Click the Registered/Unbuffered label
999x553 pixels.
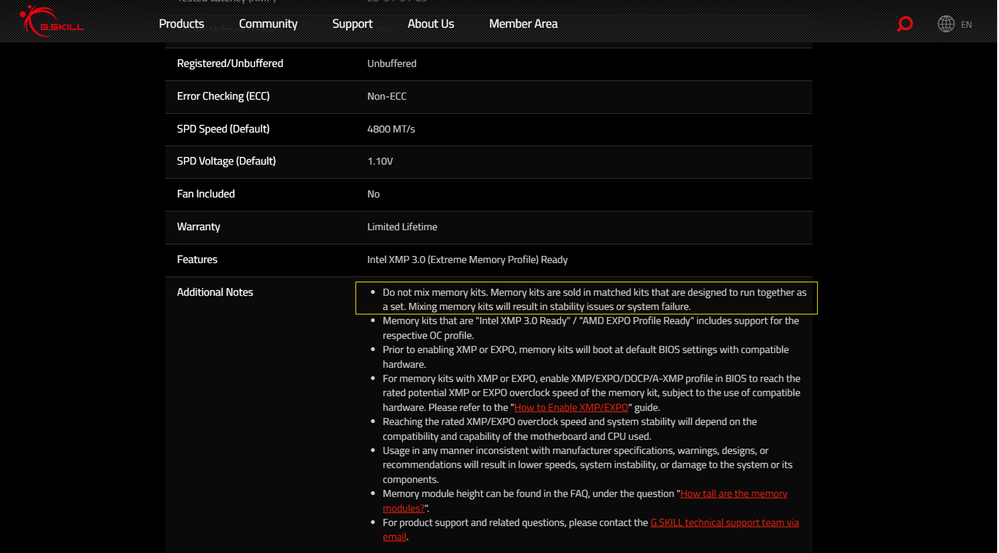click(230, 64)
